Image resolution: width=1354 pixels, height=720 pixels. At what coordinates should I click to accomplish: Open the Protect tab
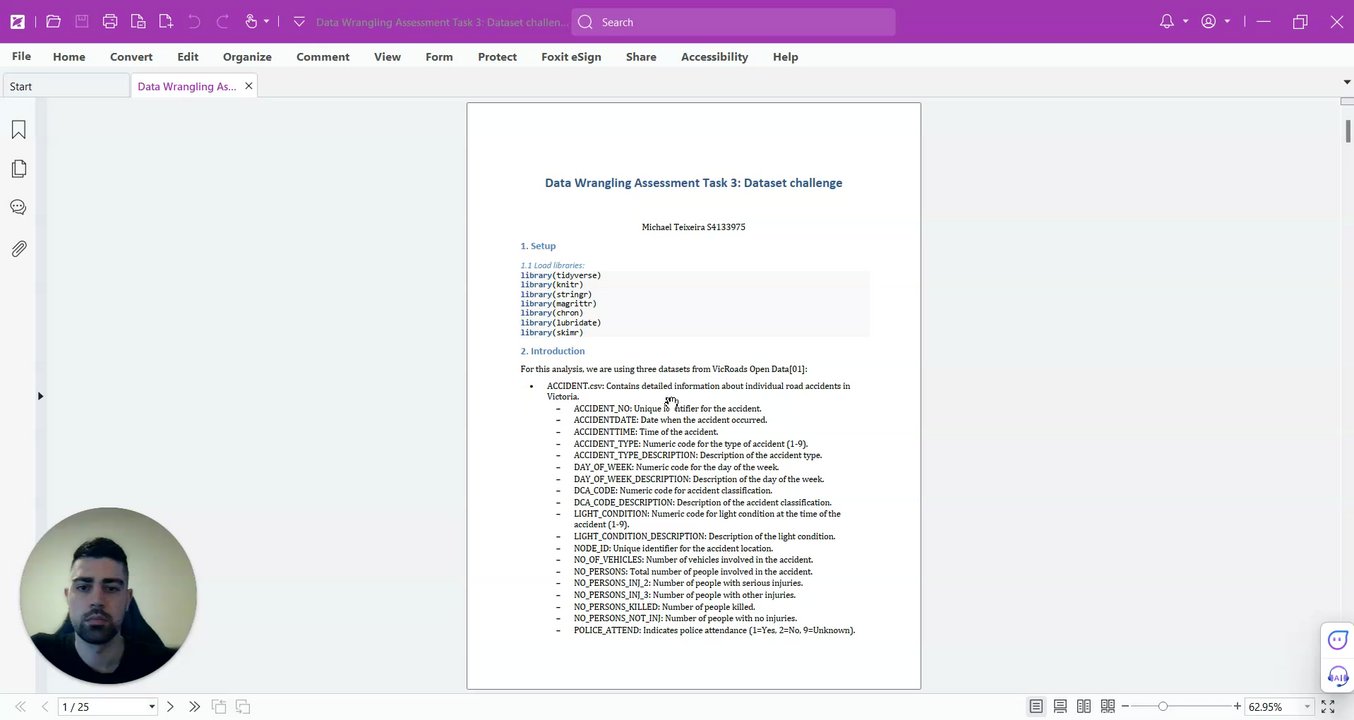[497, 57]
